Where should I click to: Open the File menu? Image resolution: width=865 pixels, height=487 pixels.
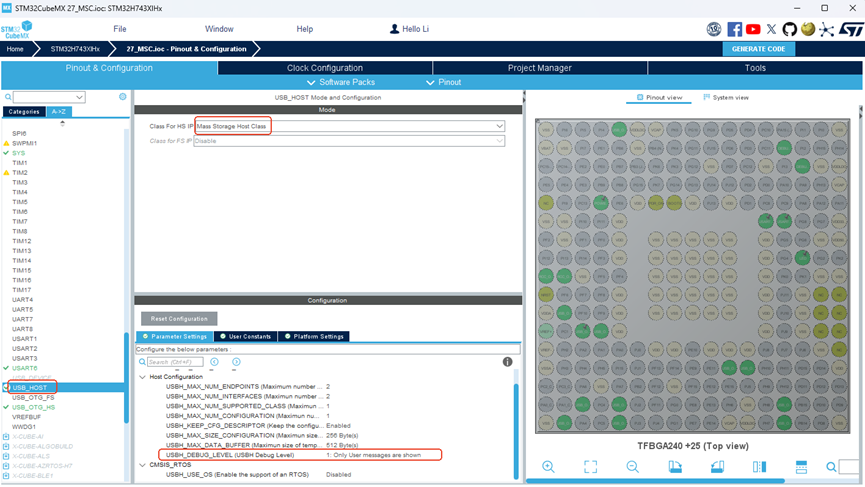120,29
